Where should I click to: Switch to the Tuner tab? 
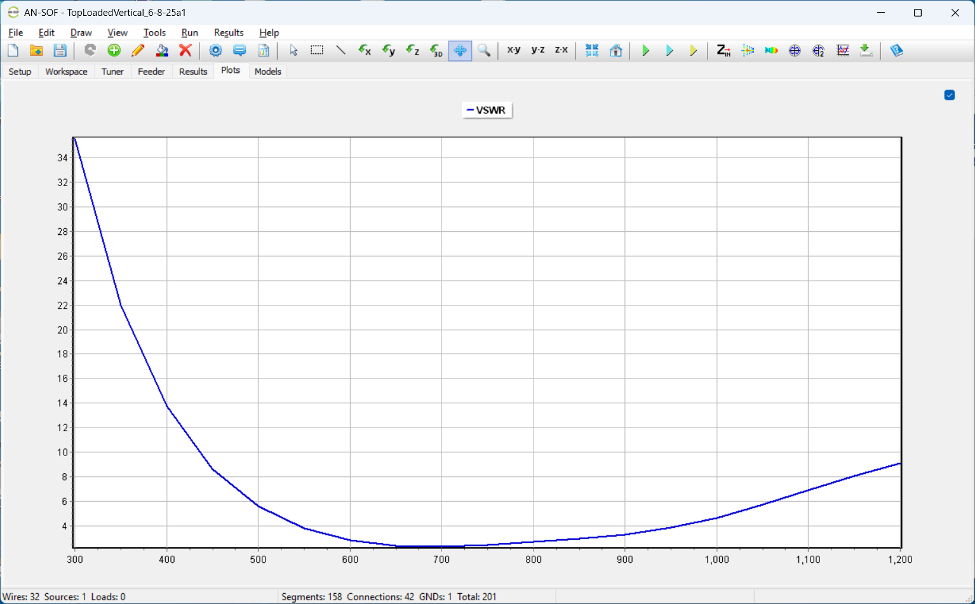click(x=112, y=72)
